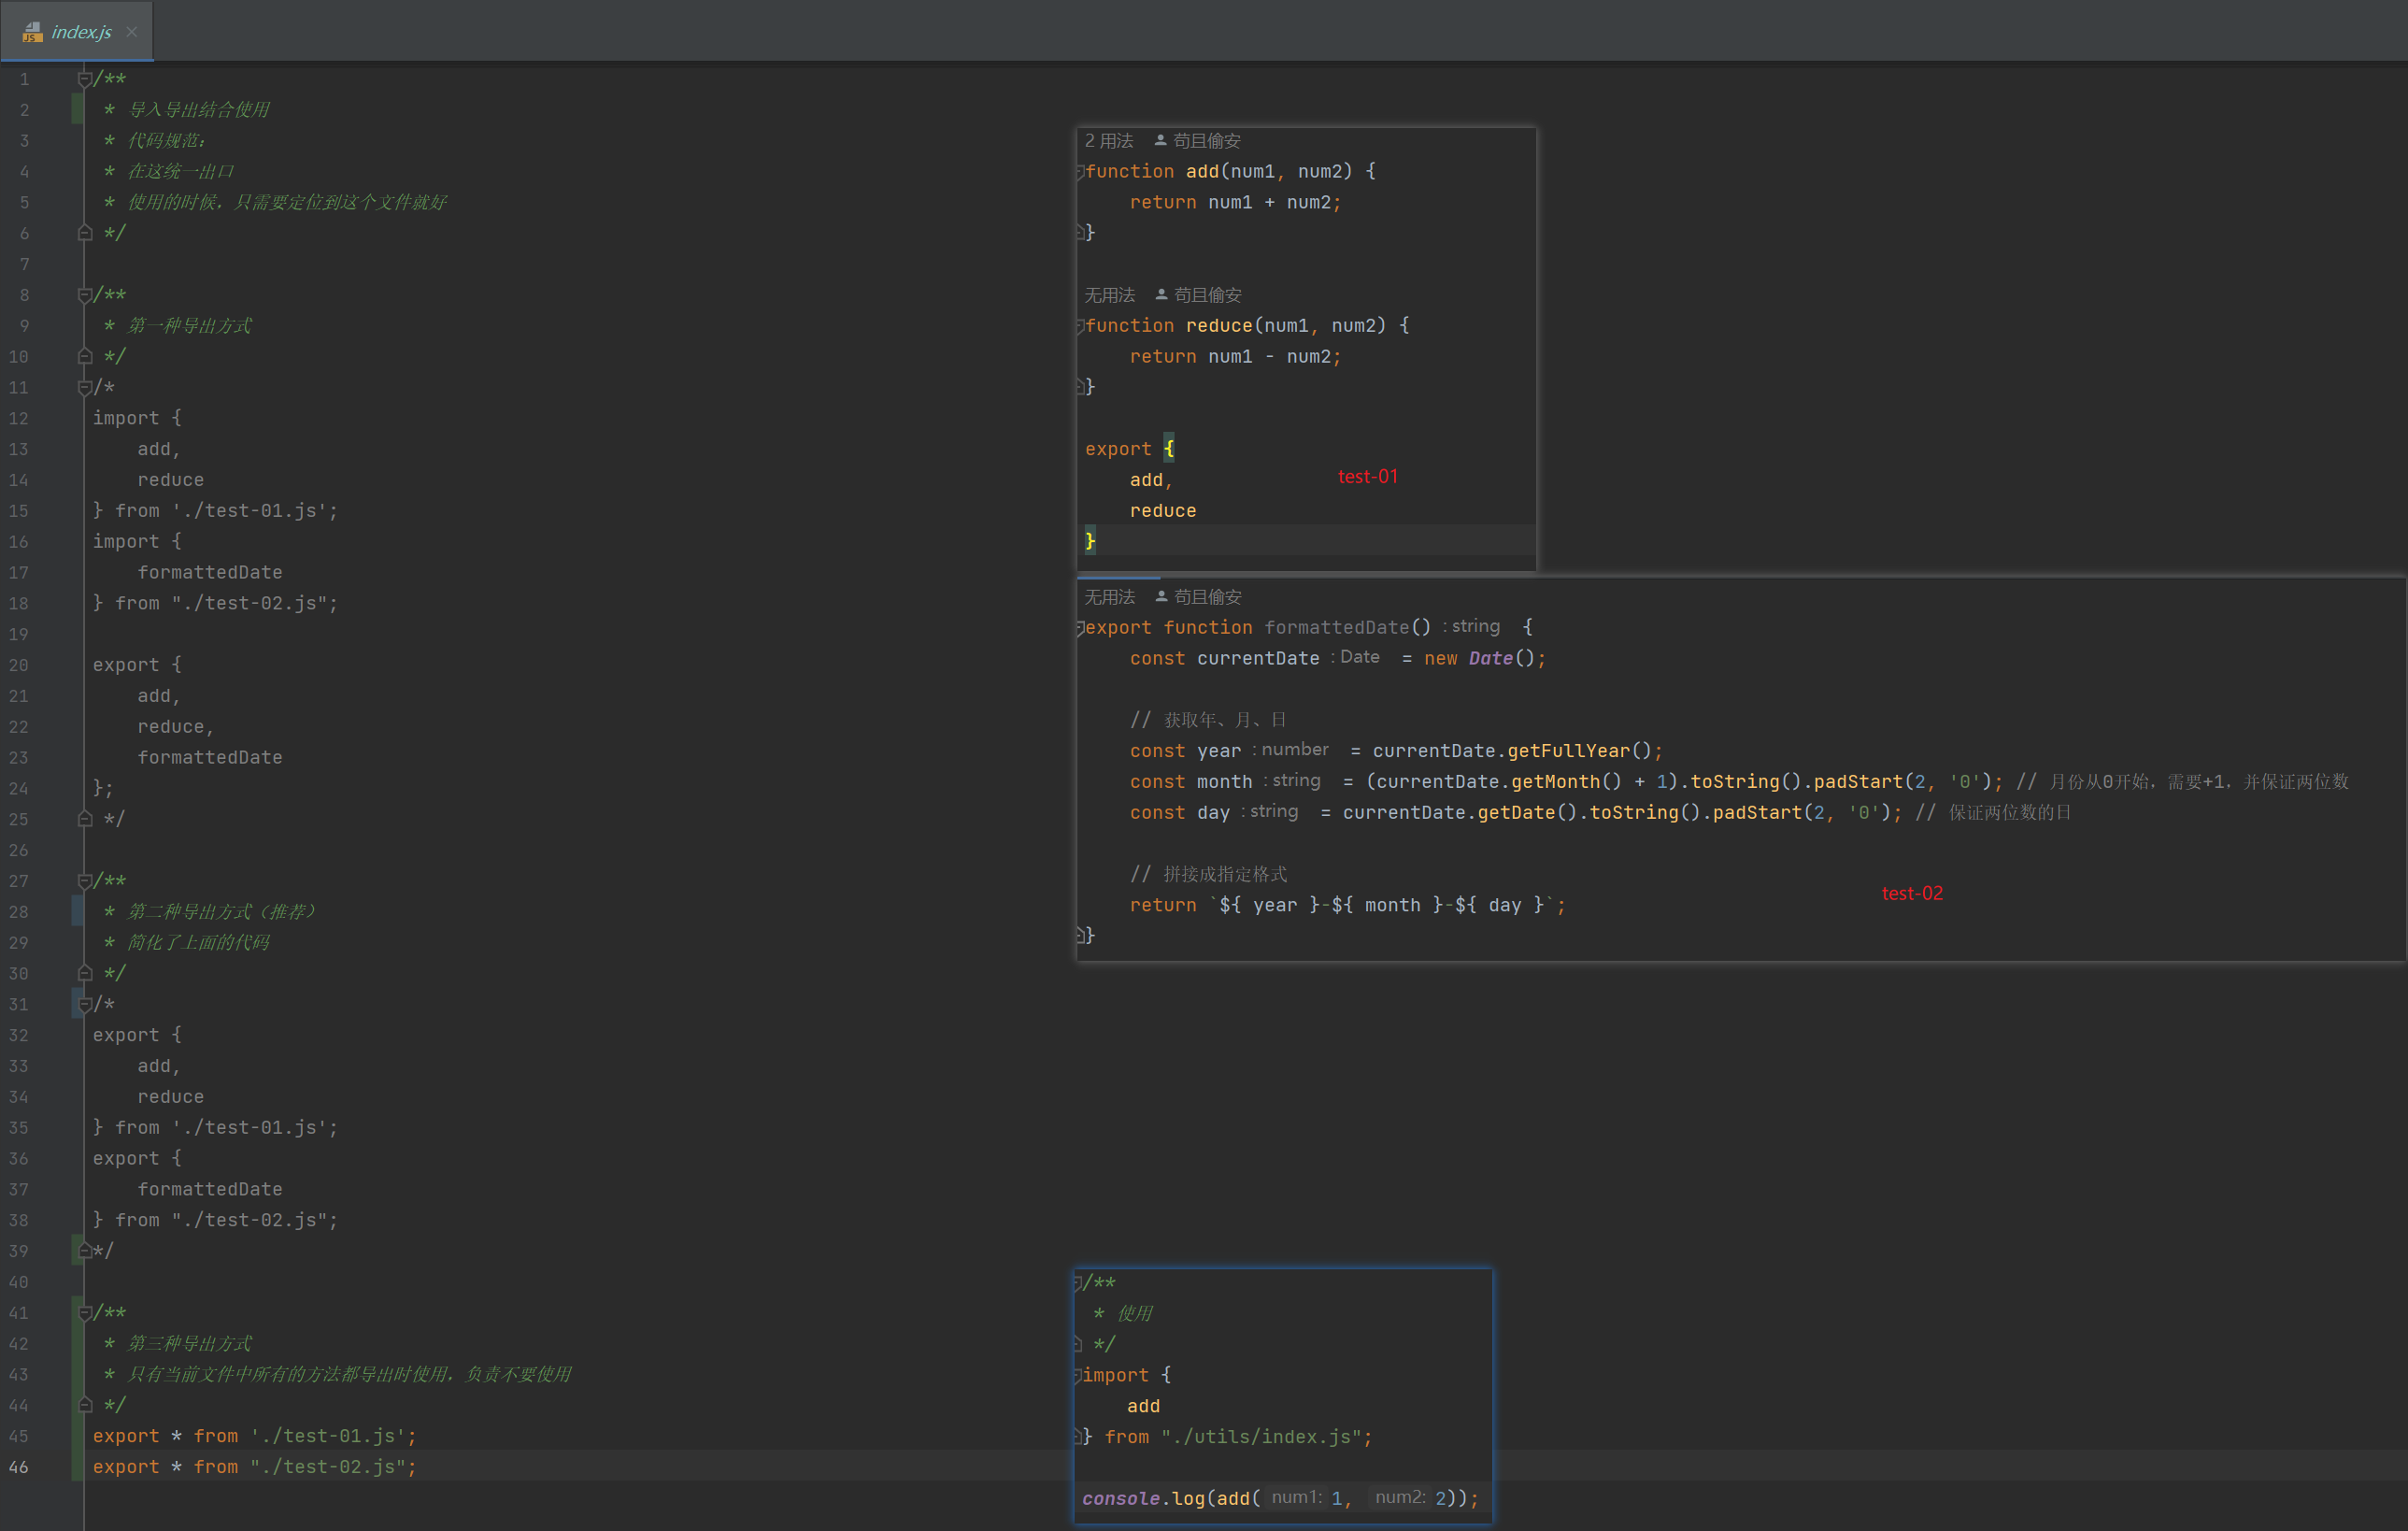Collapse the comment fold marker at line 8

85,295
